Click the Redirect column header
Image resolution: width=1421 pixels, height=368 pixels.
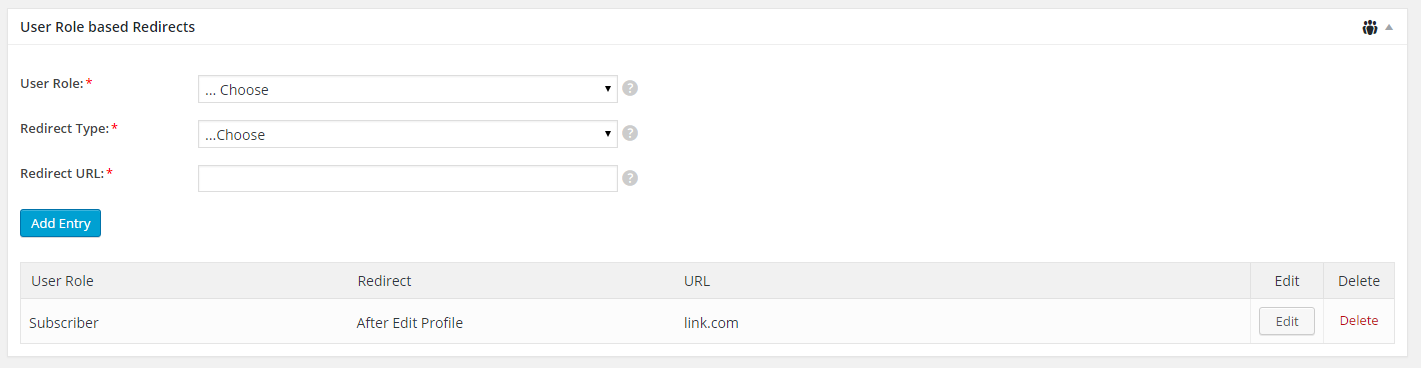(x=384, y=281)
